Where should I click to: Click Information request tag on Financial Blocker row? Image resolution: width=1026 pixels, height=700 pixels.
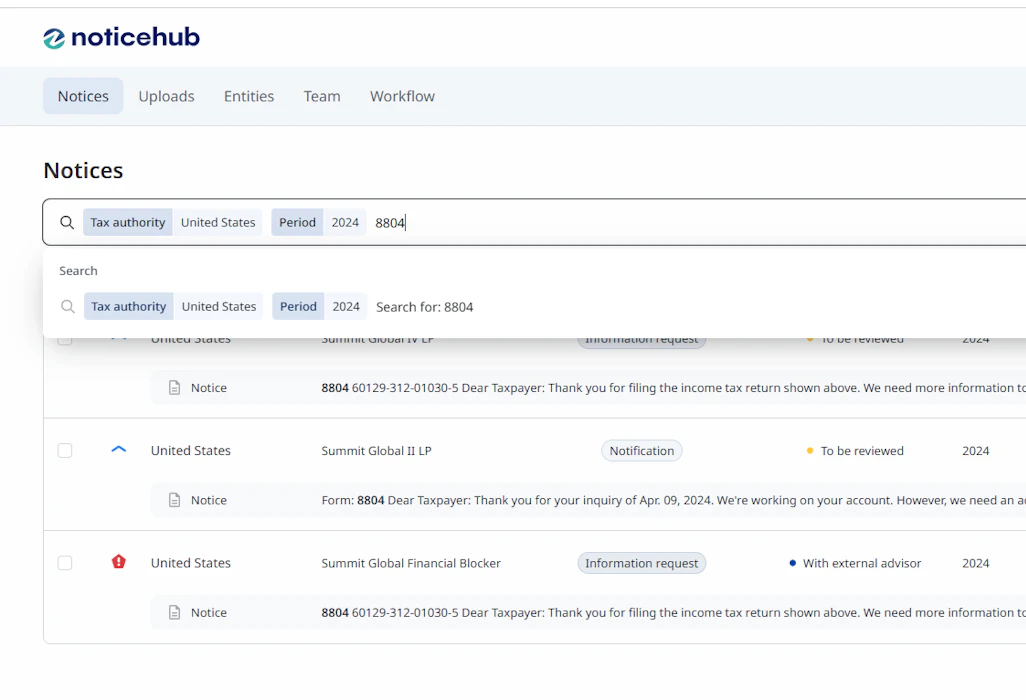(x=641, y=563)
